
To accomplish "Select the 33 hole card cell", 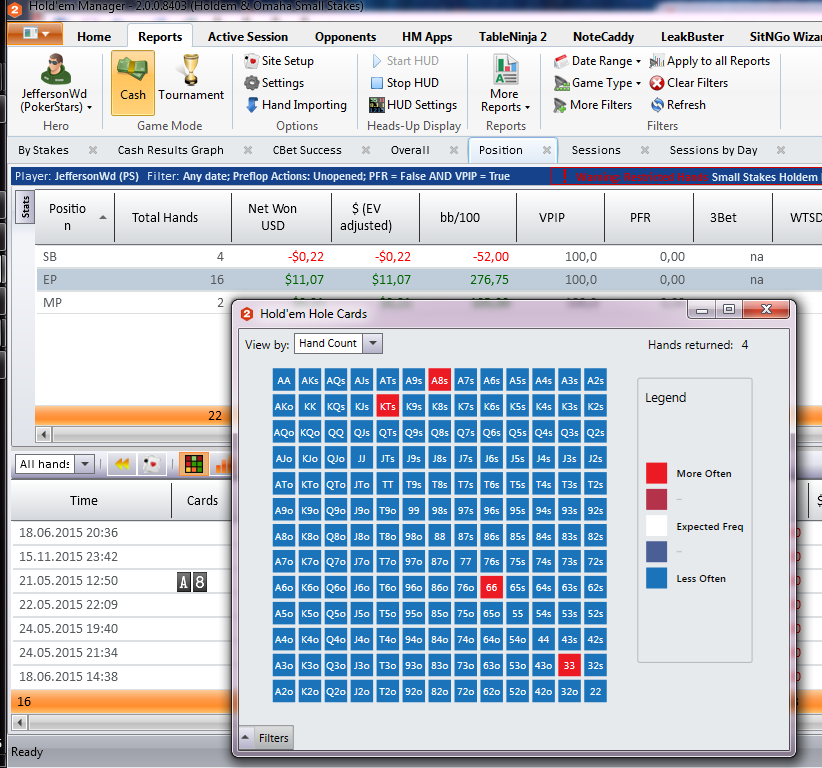I will 569,666.
